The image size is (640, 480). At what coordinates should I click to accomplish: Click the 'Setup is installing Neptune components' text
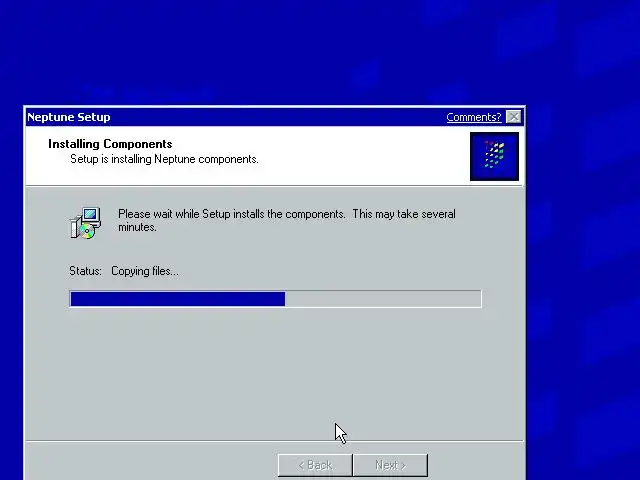(164, 159)
